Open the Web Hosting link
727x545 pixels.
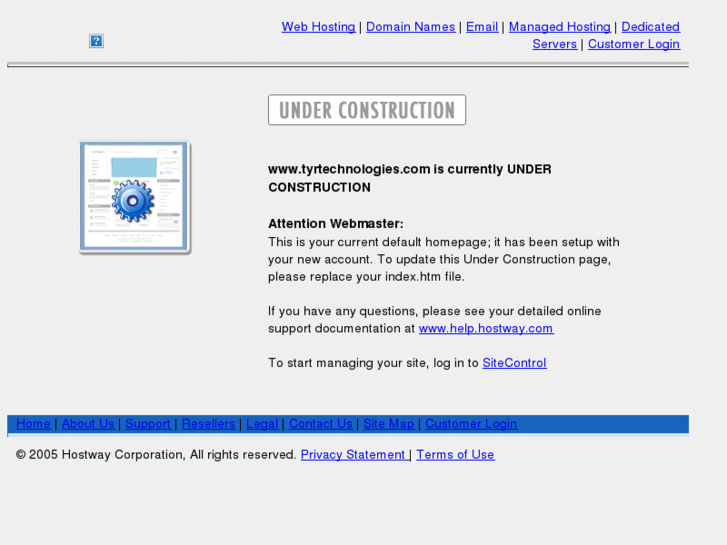(x=318, y=27)
